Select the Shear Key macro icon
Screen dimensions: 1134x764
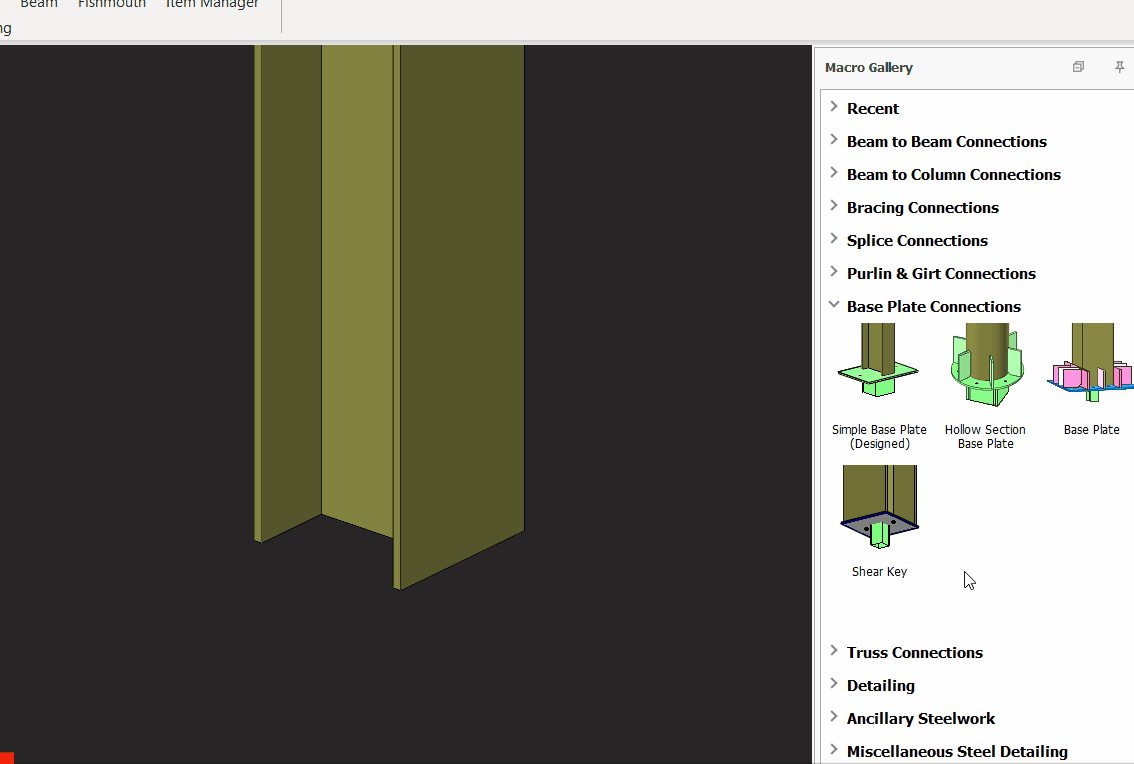(x=879, y=508)
